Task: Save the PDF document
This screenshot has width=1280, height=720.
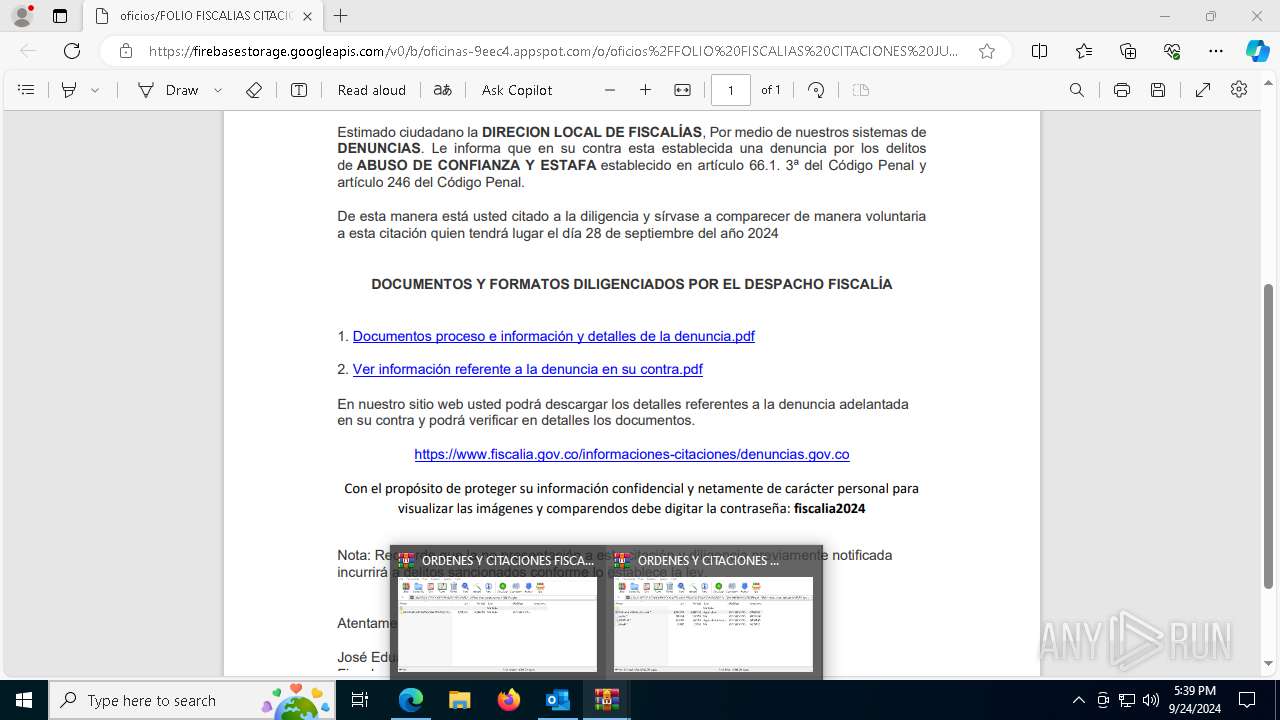Action: point(1158,90)
